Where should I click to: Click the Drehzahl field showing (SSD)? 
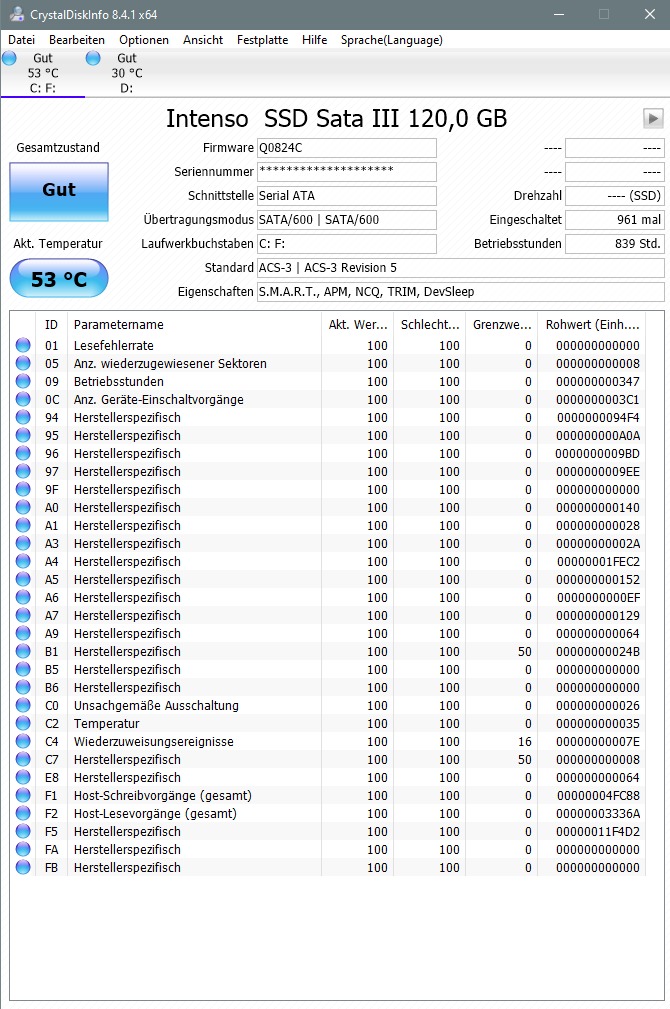pos(615,196)
